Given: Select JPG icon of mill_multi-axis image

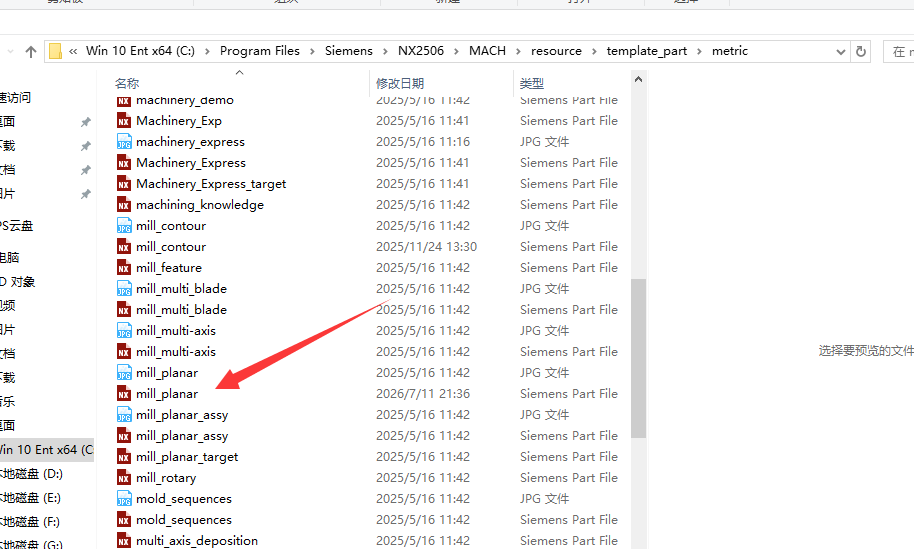Looking at the screenshot, I should coord(124,330).
